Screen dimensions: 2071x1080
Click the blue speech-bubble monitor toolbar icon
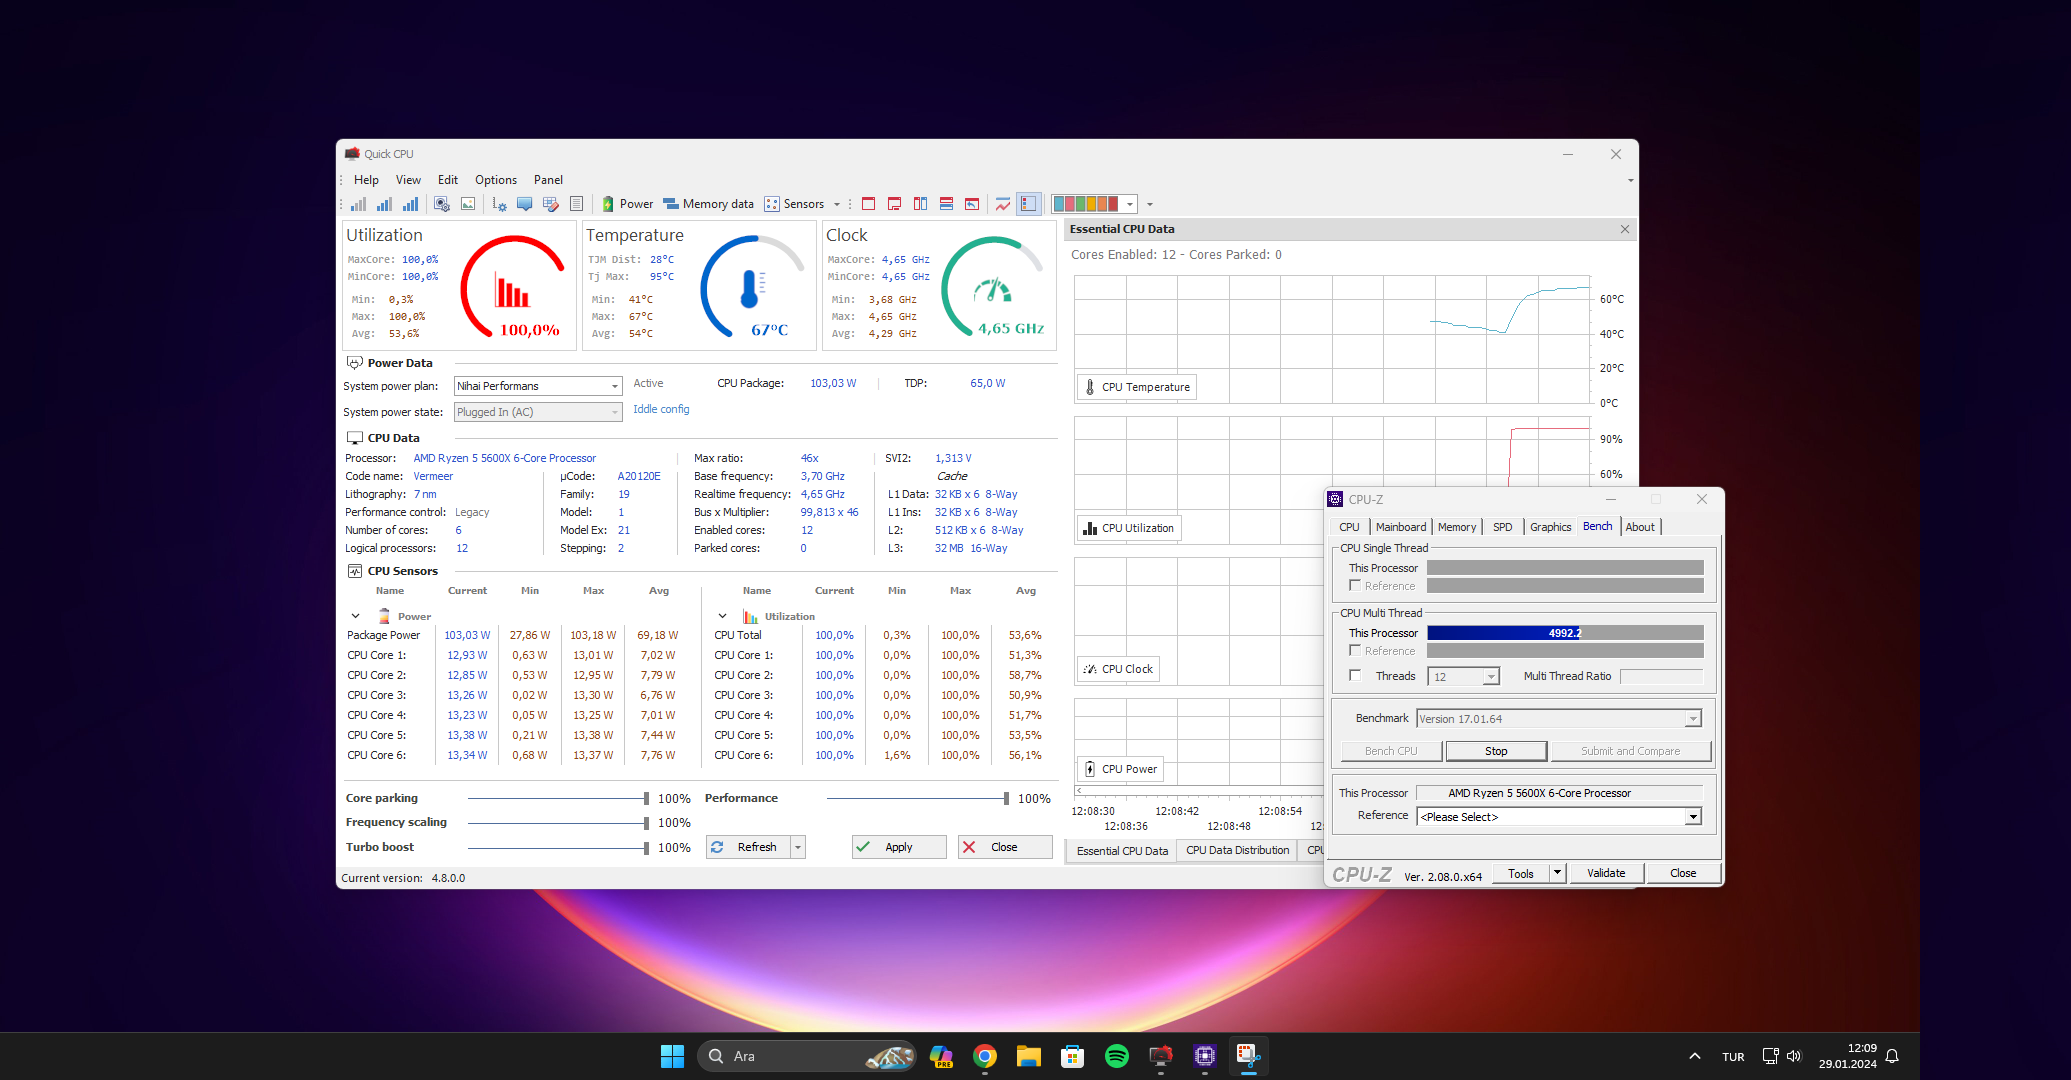tap(524, 204)
